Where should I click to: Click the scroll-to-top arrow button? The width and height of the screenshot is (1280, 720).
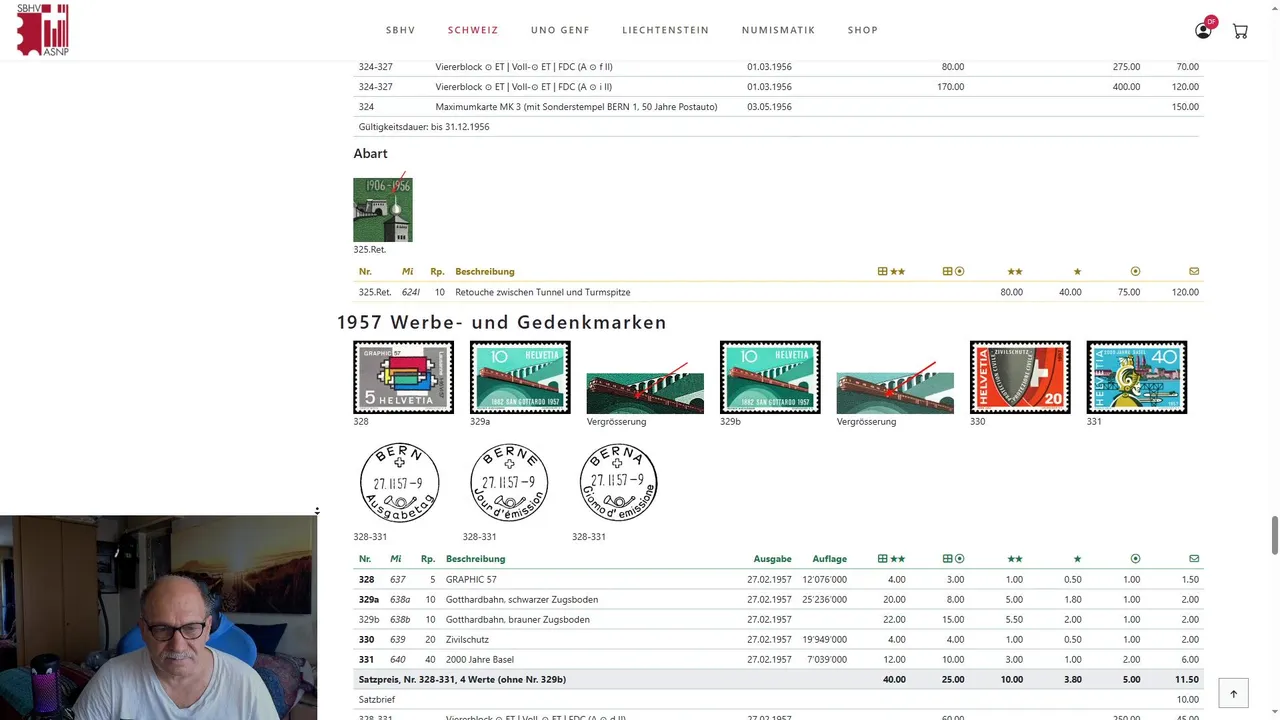pos(1233,693)
